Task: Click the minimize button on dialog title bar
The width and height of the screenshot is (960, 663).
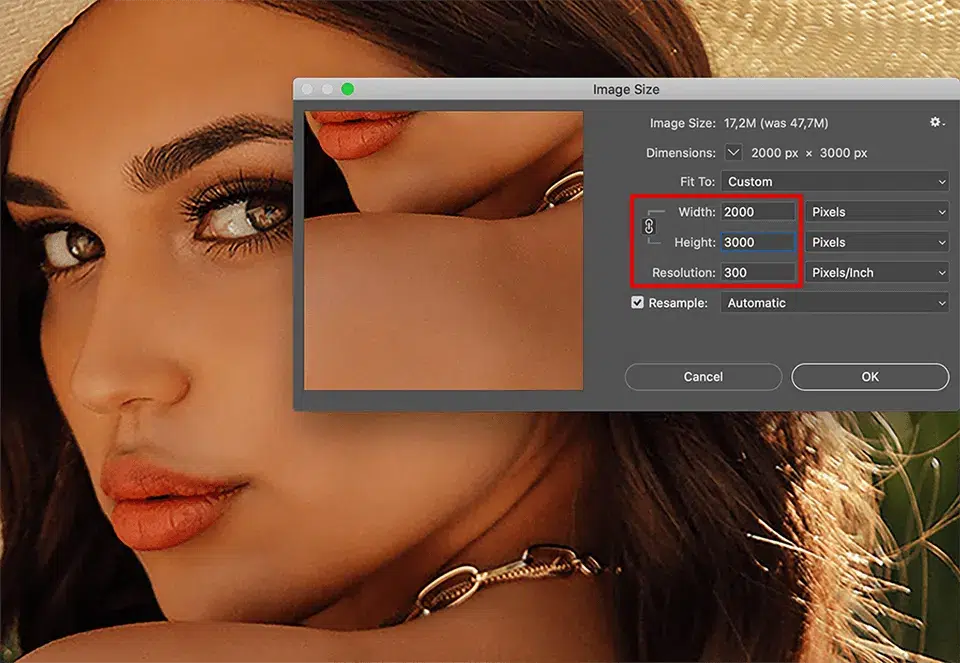Action: pyautogui.click(x=328, y=89)
